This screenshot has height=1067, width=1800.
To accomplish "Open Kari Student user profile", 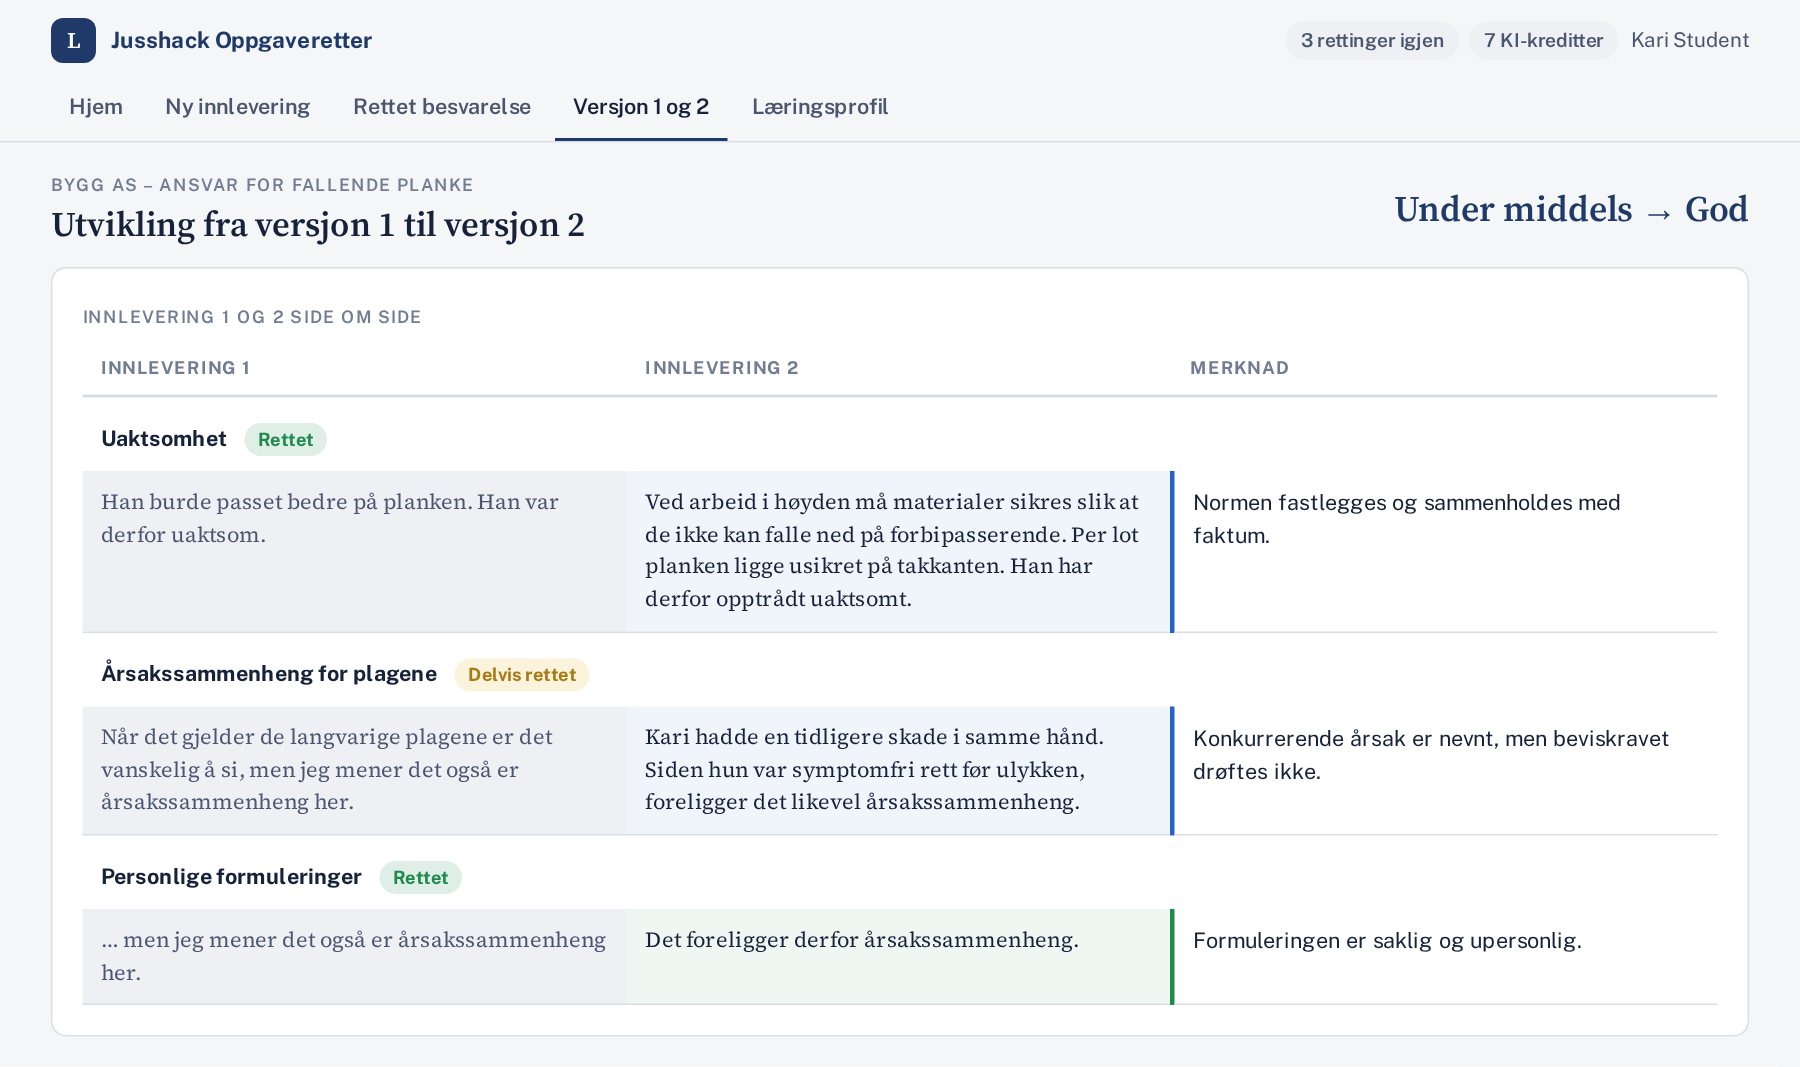I will coord(1690,41).
